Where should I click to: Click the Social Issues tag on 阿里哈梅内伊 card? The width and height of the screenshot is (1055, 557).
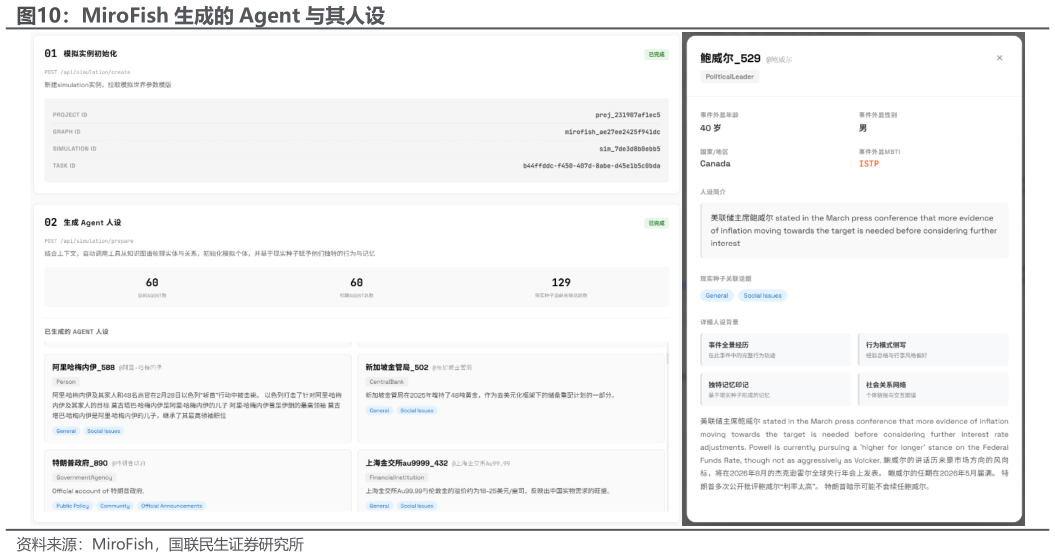tap(104, 431)
